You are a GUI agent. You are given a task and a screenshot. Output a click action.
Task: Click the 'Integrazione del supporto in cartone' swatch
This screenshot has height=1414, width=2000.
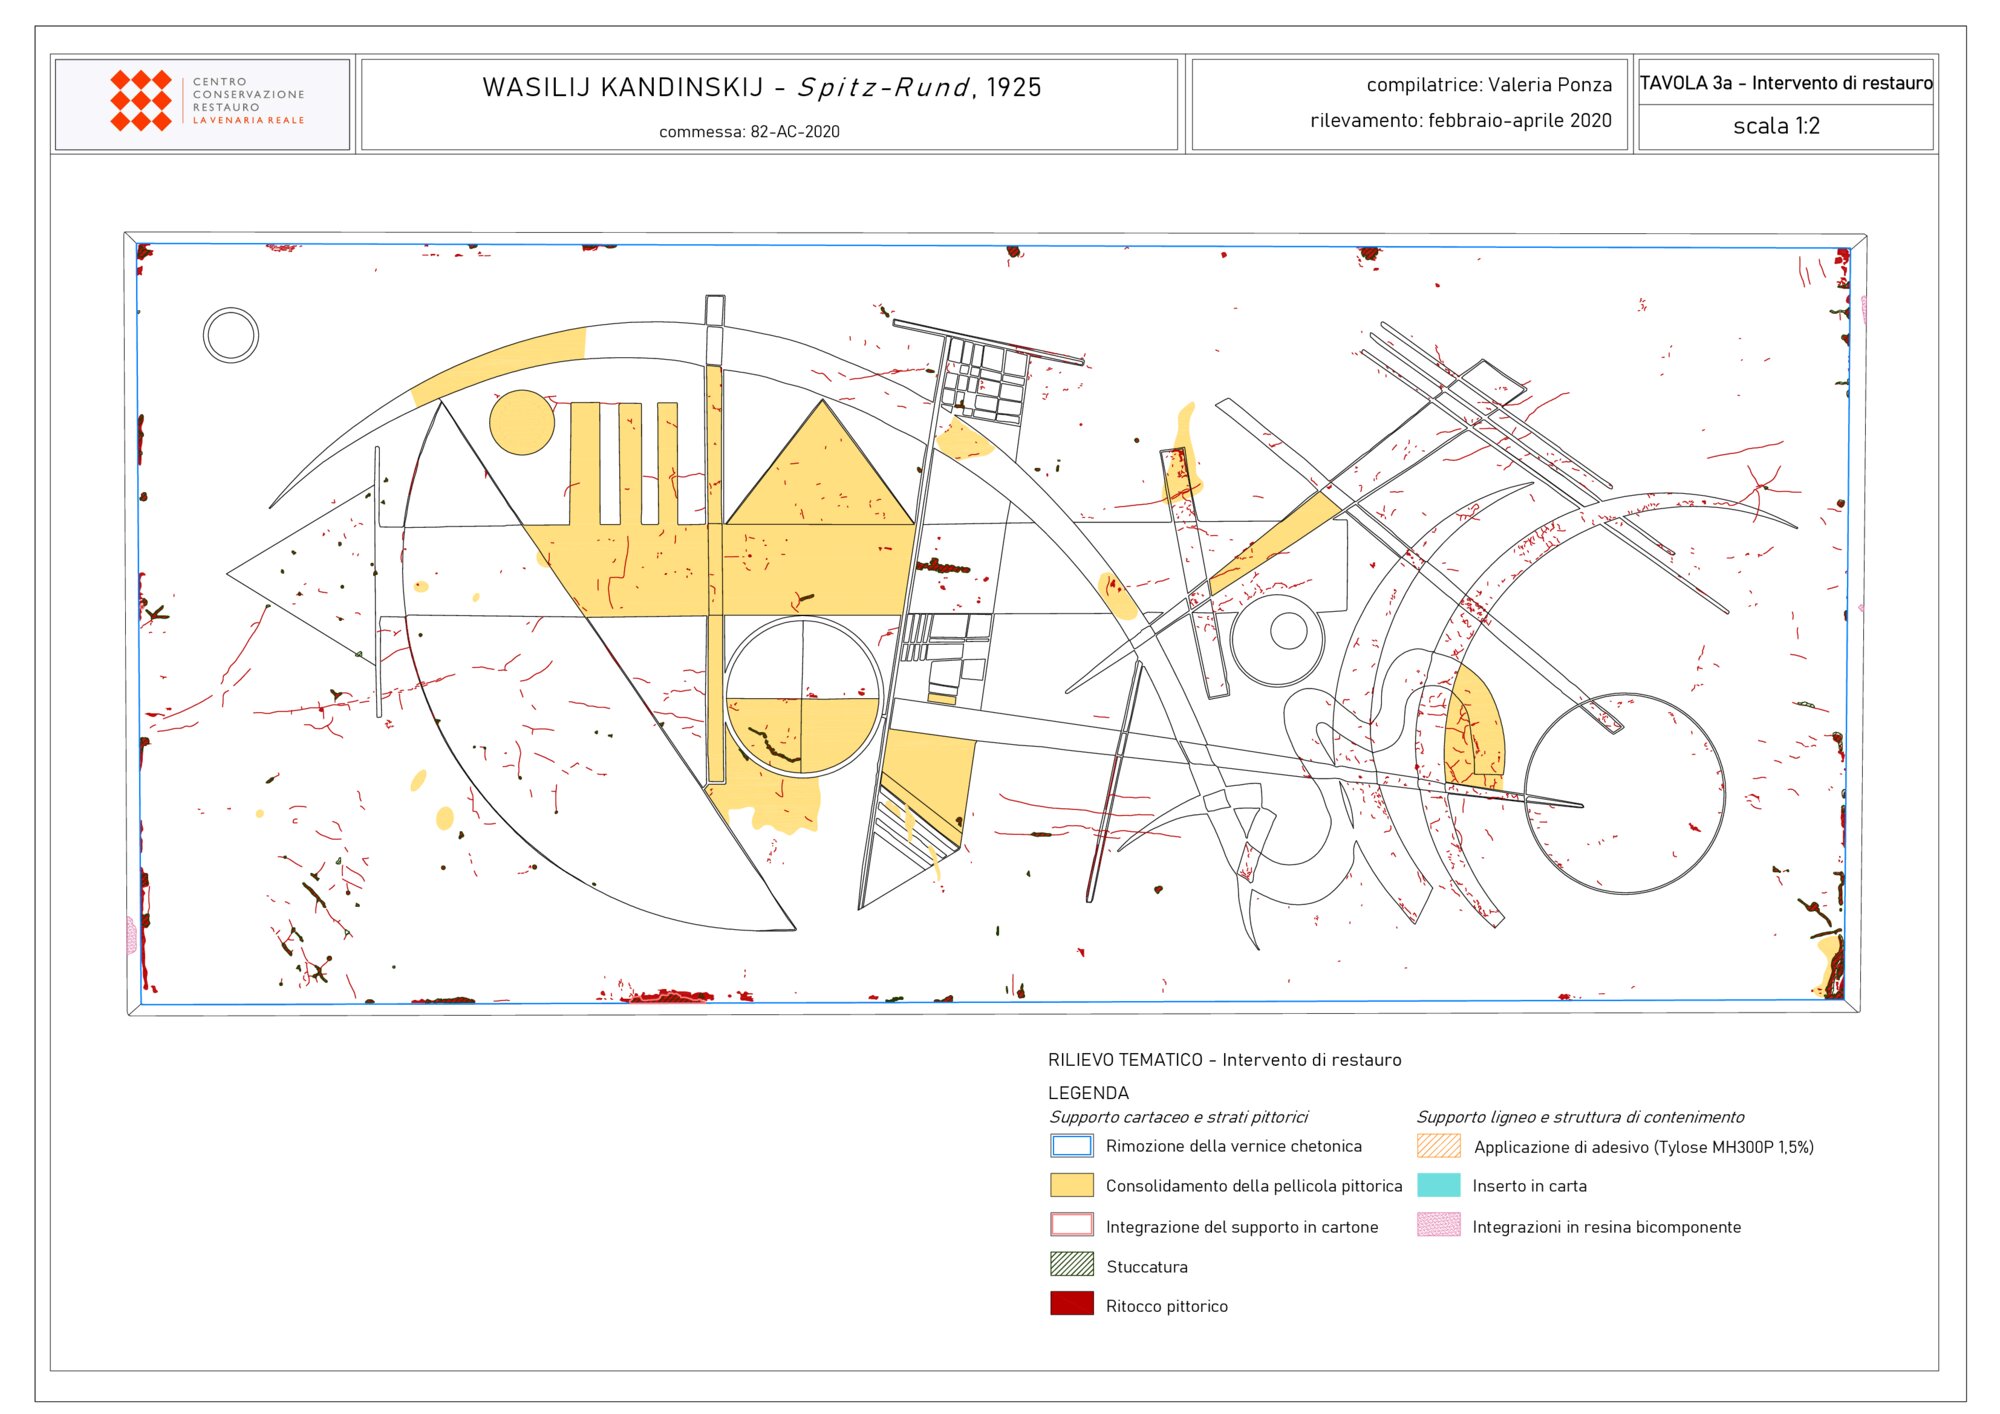pyautogui.click(x=1071, y=1225)
